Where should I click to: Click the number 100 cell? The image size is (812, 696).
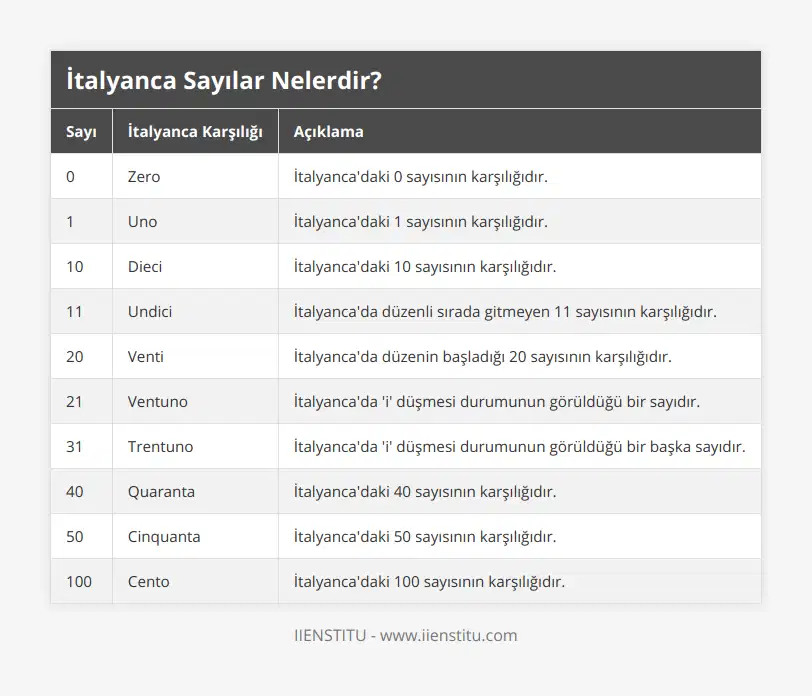(x=80, y=581)
